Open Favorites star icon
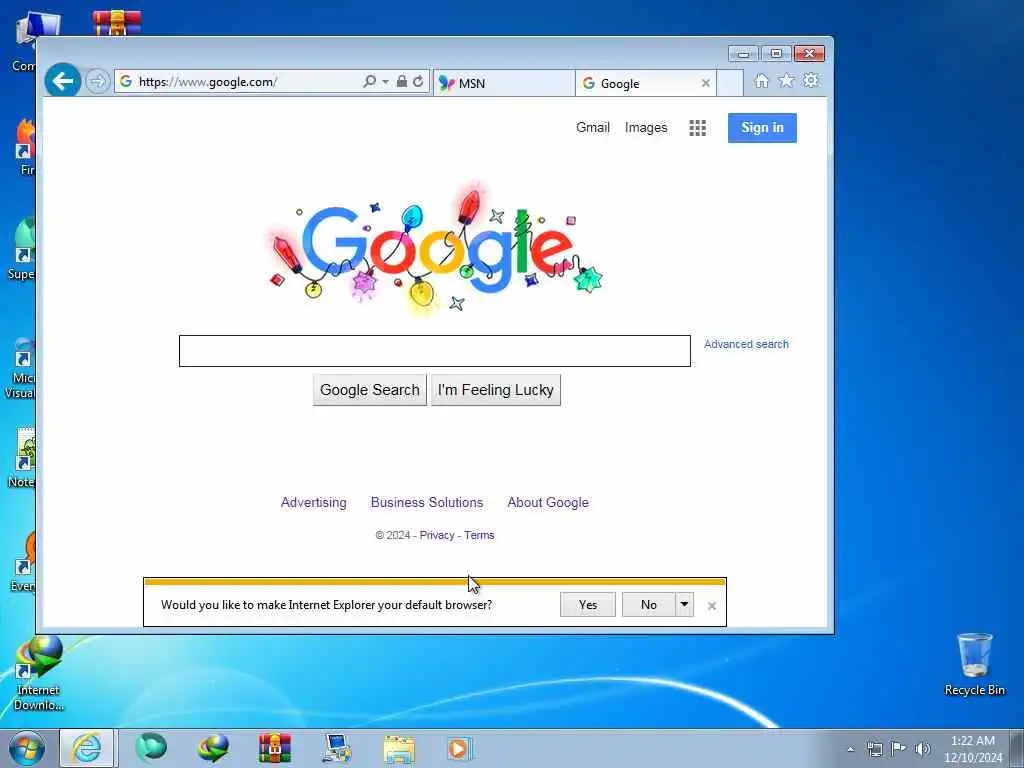 [786, 80]
